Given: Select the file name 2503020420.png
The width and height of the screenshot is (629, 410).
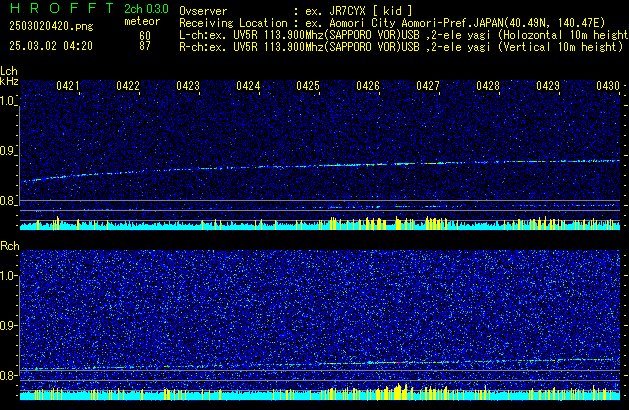Looking at the screenshot, I should pyautogui.click(x=51, y=26).
